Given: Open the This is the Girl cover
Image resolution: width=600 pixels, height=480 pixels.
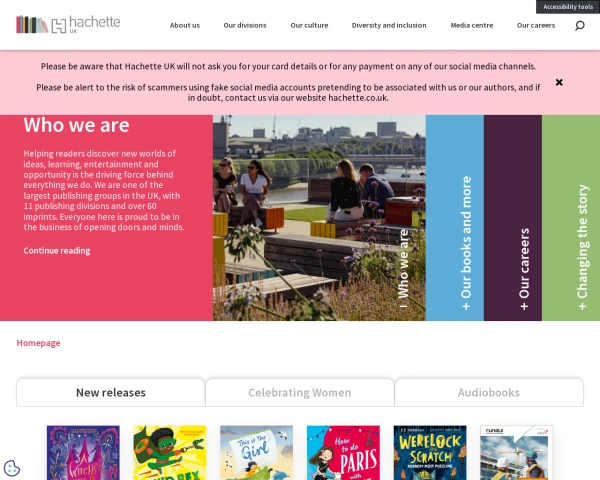Looking at the screenshot, I should click(256, 452).
